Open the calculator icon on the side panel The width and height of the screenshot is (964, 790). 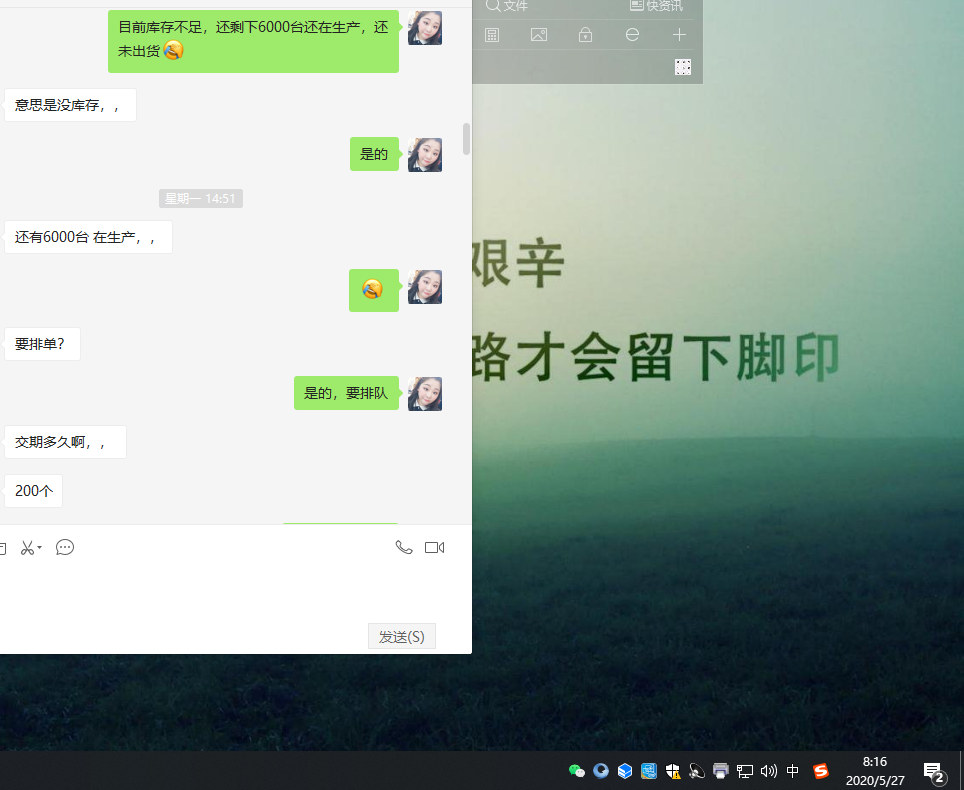pyautogui.click(x=491, y=34)
